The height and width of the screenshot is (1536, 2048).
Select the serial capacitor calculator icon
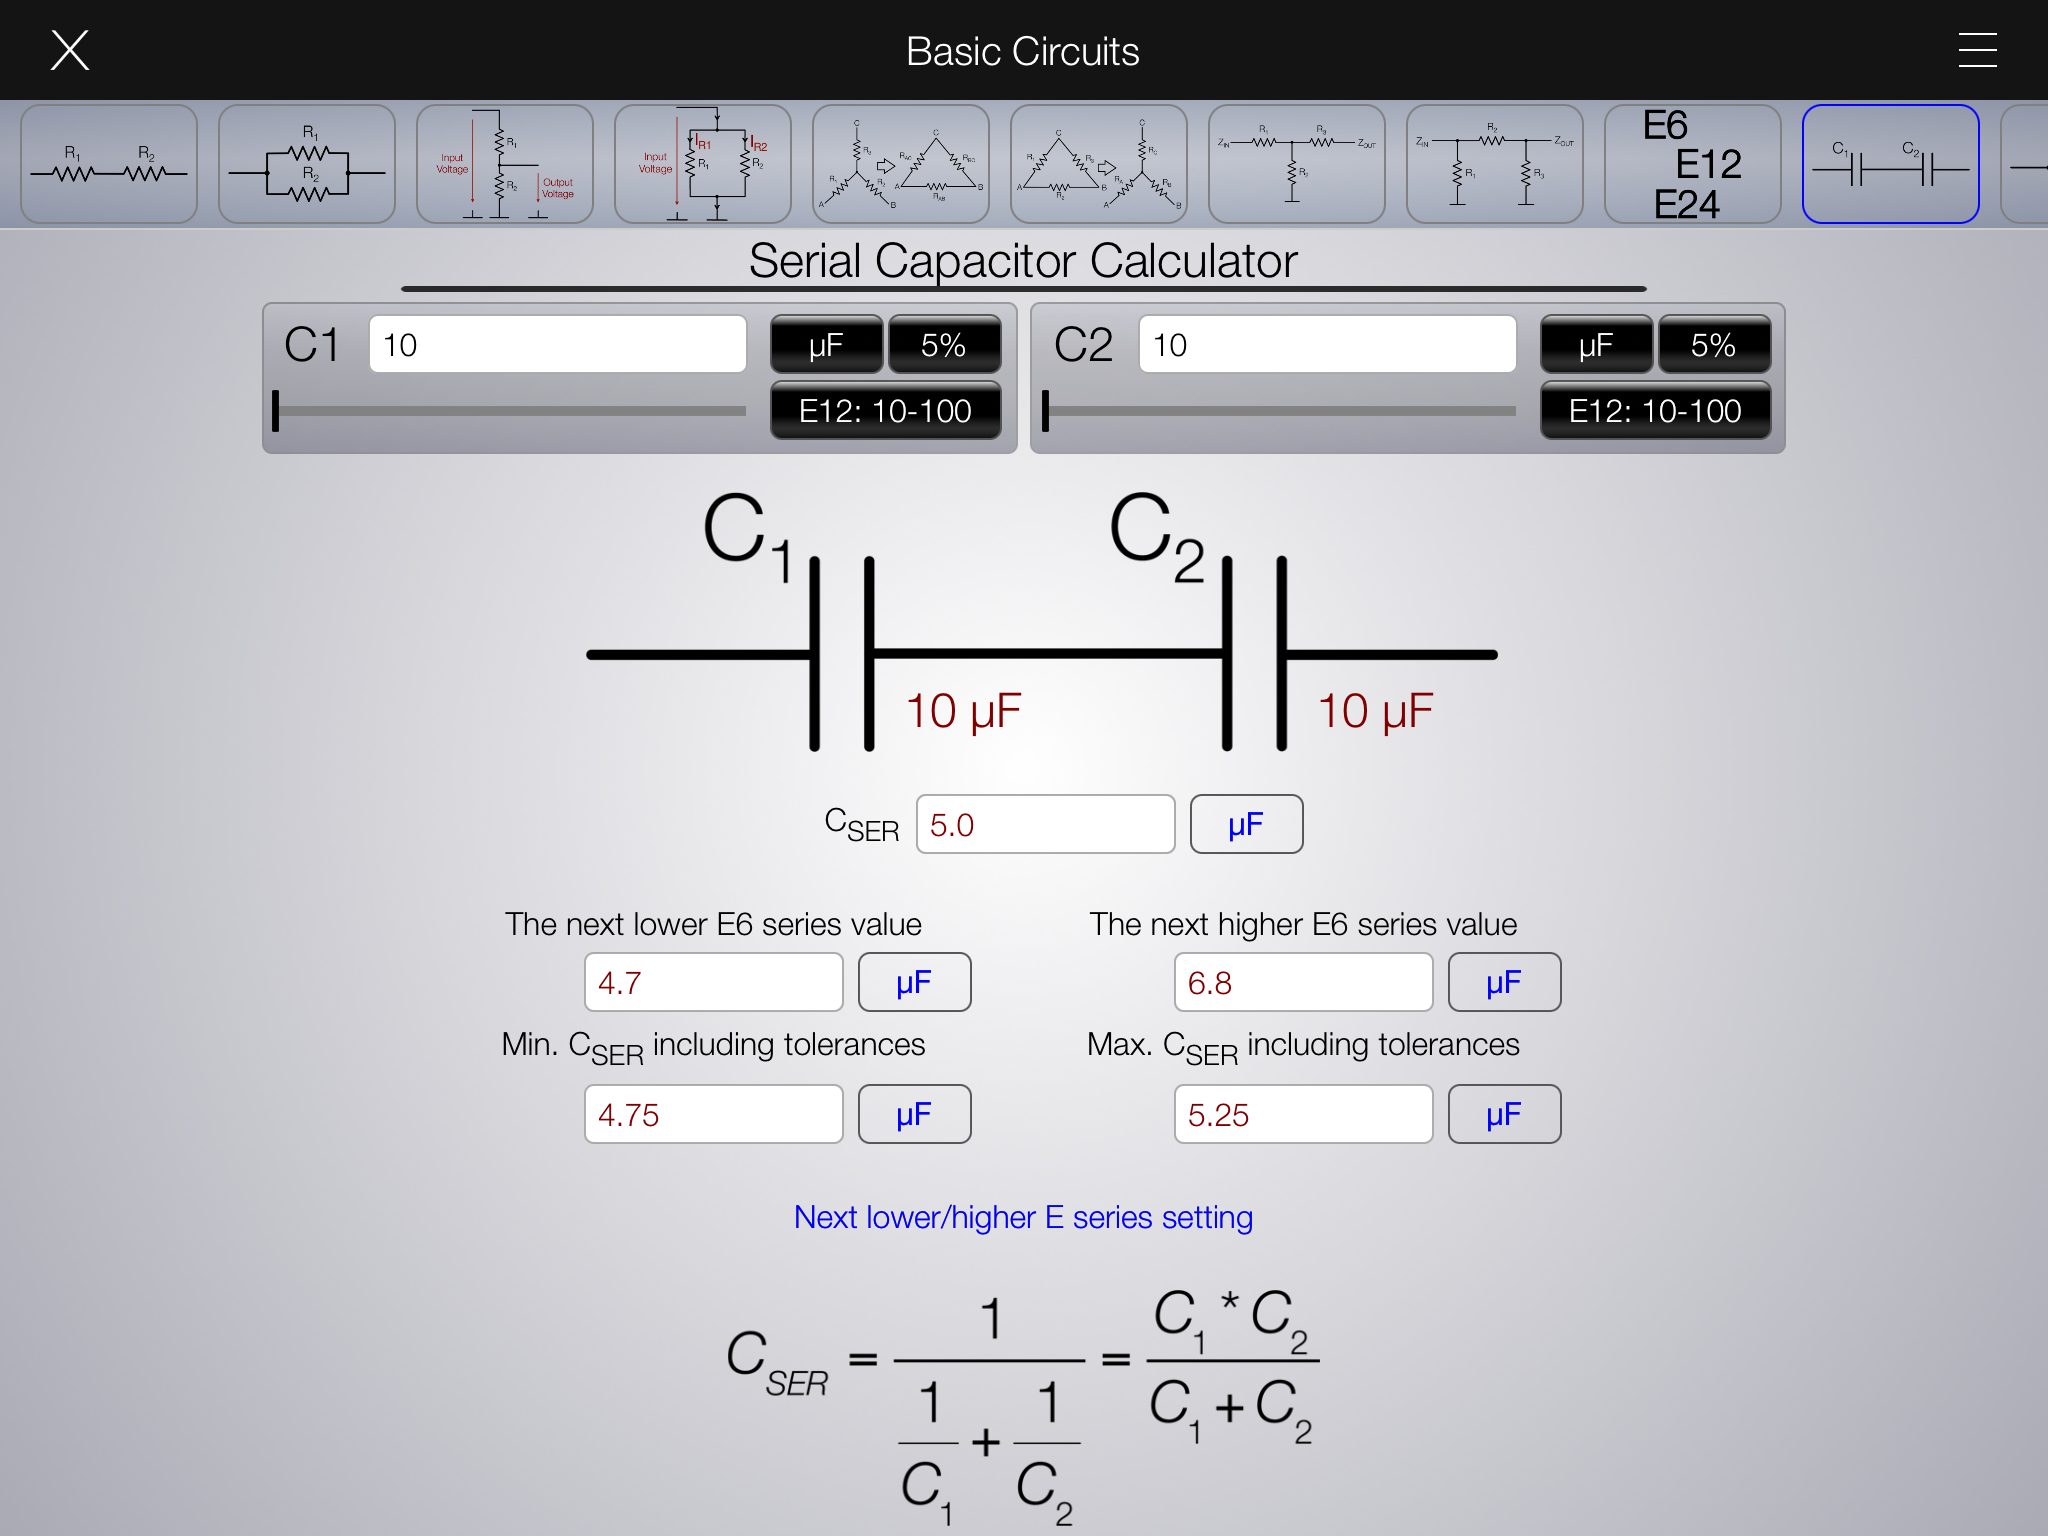[1890, 164]
